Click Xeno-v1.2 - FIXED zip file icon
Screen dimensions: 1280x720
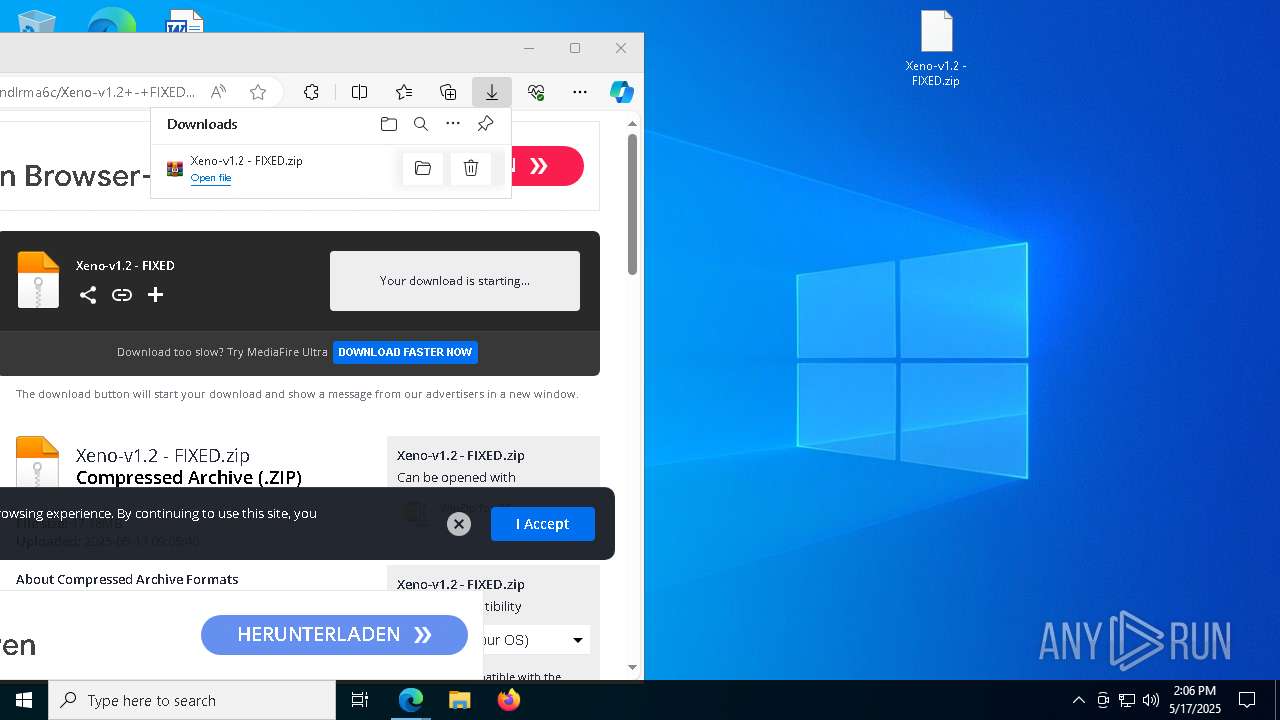pos(38,280)
